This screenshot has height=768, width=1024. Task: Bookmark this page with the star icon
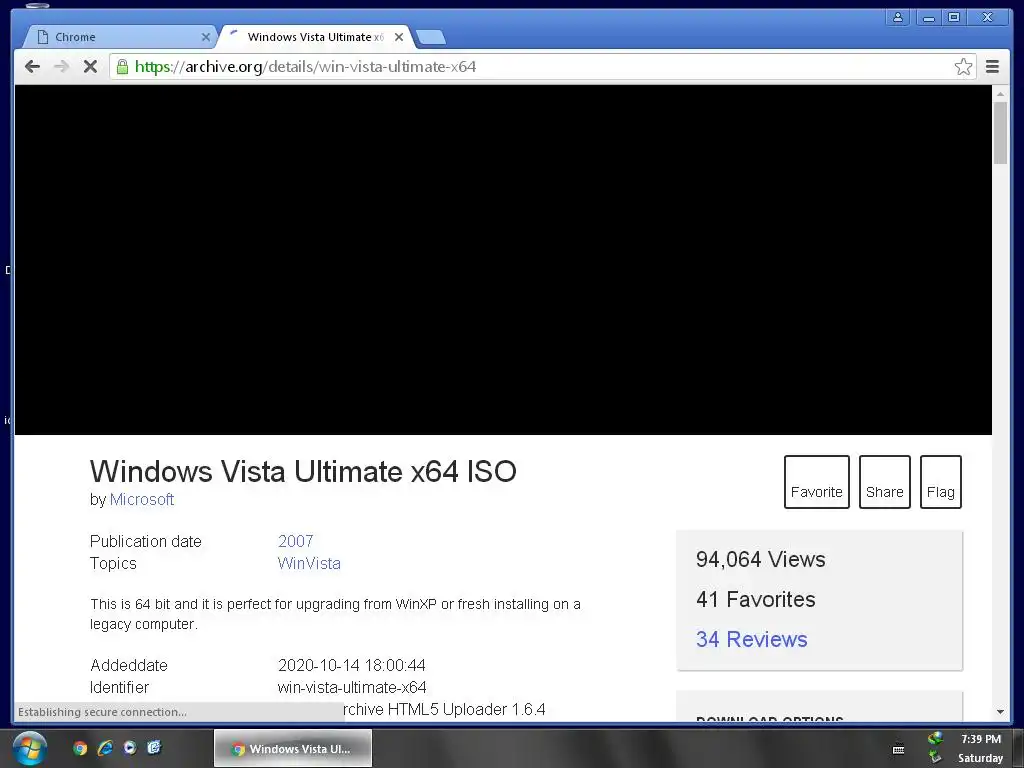pos(963,67)
